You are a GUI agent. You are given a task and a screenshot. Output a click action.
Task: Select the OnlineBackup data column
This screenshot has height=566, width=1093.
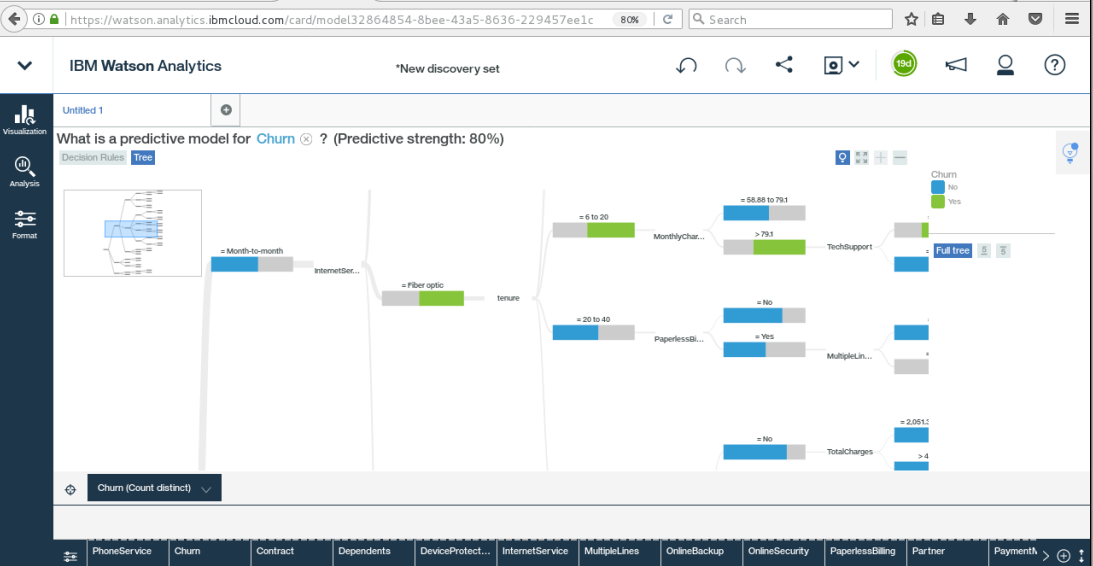[701, 551]
